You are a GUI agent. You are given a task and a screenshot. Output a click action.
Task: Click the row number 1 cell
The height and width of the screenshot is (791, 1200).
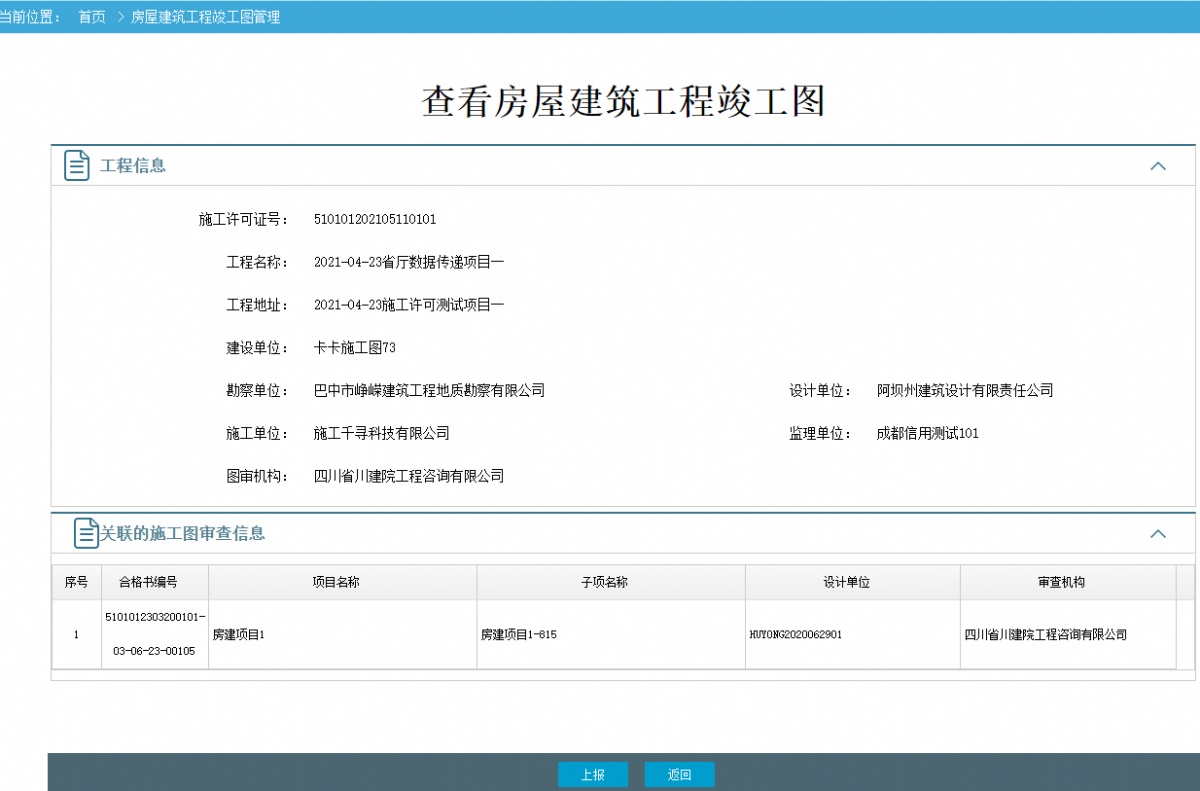click(x=77, y=634)
